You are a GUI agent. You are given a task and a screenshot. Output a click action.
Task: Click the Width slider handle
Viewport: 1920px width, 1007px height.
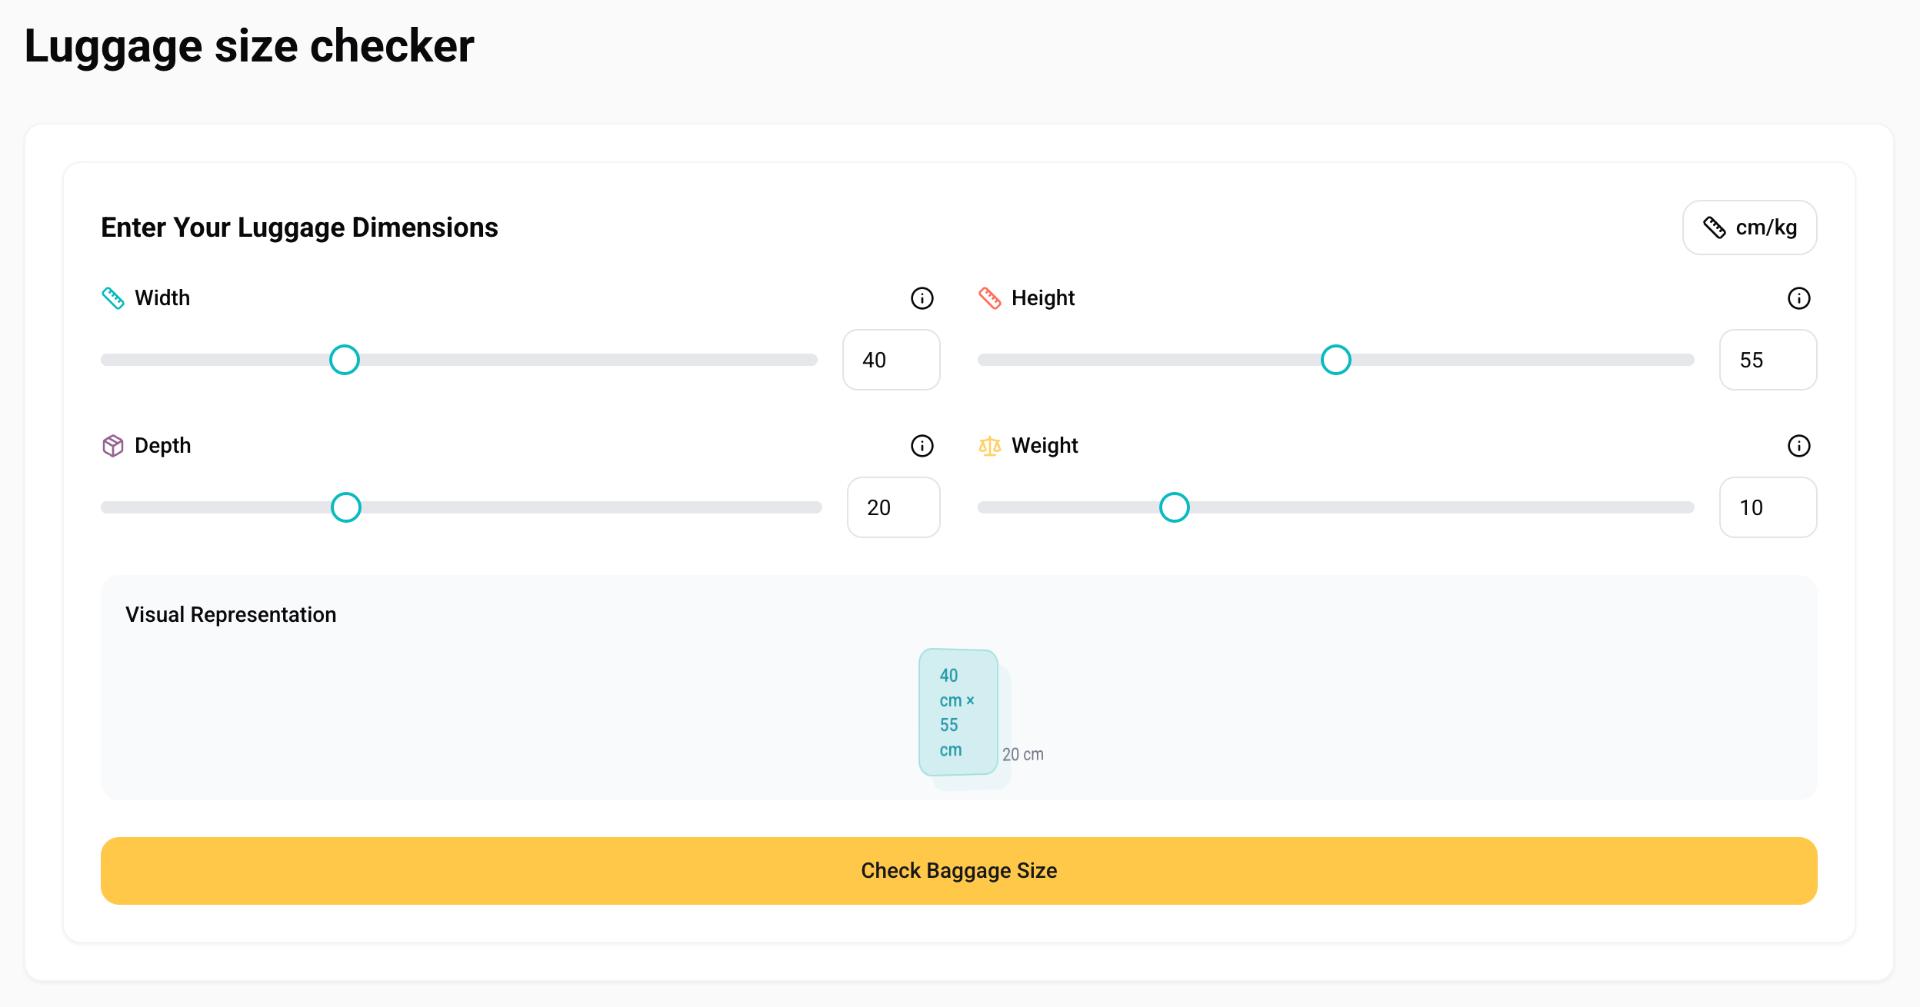tap(344, 359)
